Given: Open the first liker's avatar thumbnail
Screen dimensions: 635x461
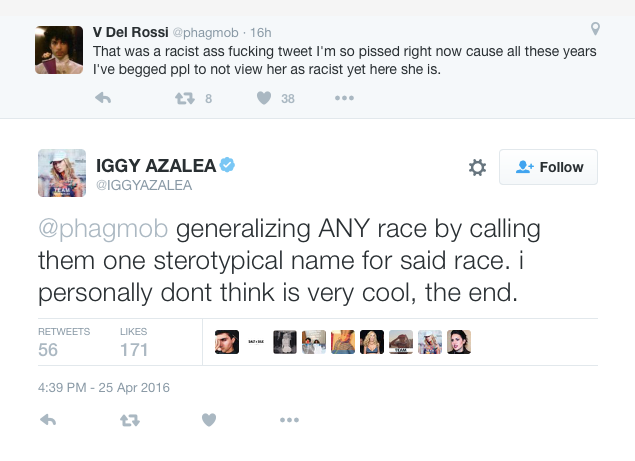Looking at the screenshot, I should click(x=226, y=342).
